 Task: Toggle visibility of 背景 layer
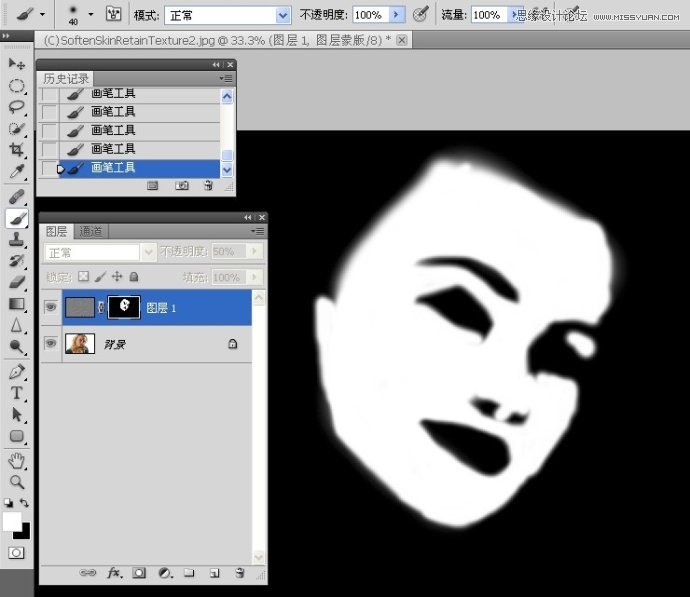pyautogui.click(x=50, y=343)
